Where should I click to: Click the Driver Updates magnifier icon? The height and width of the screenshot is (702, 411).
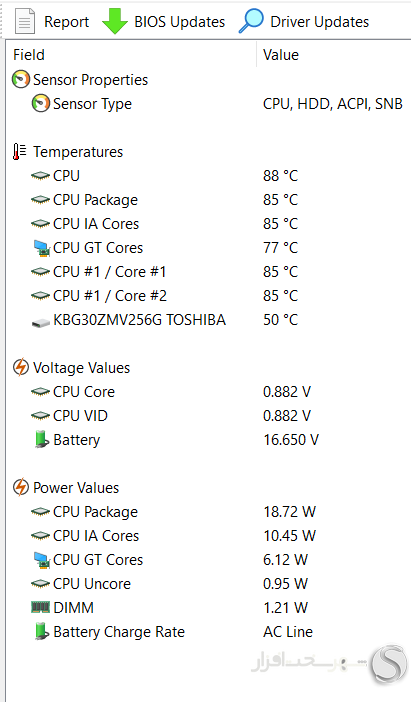point(251,21)
